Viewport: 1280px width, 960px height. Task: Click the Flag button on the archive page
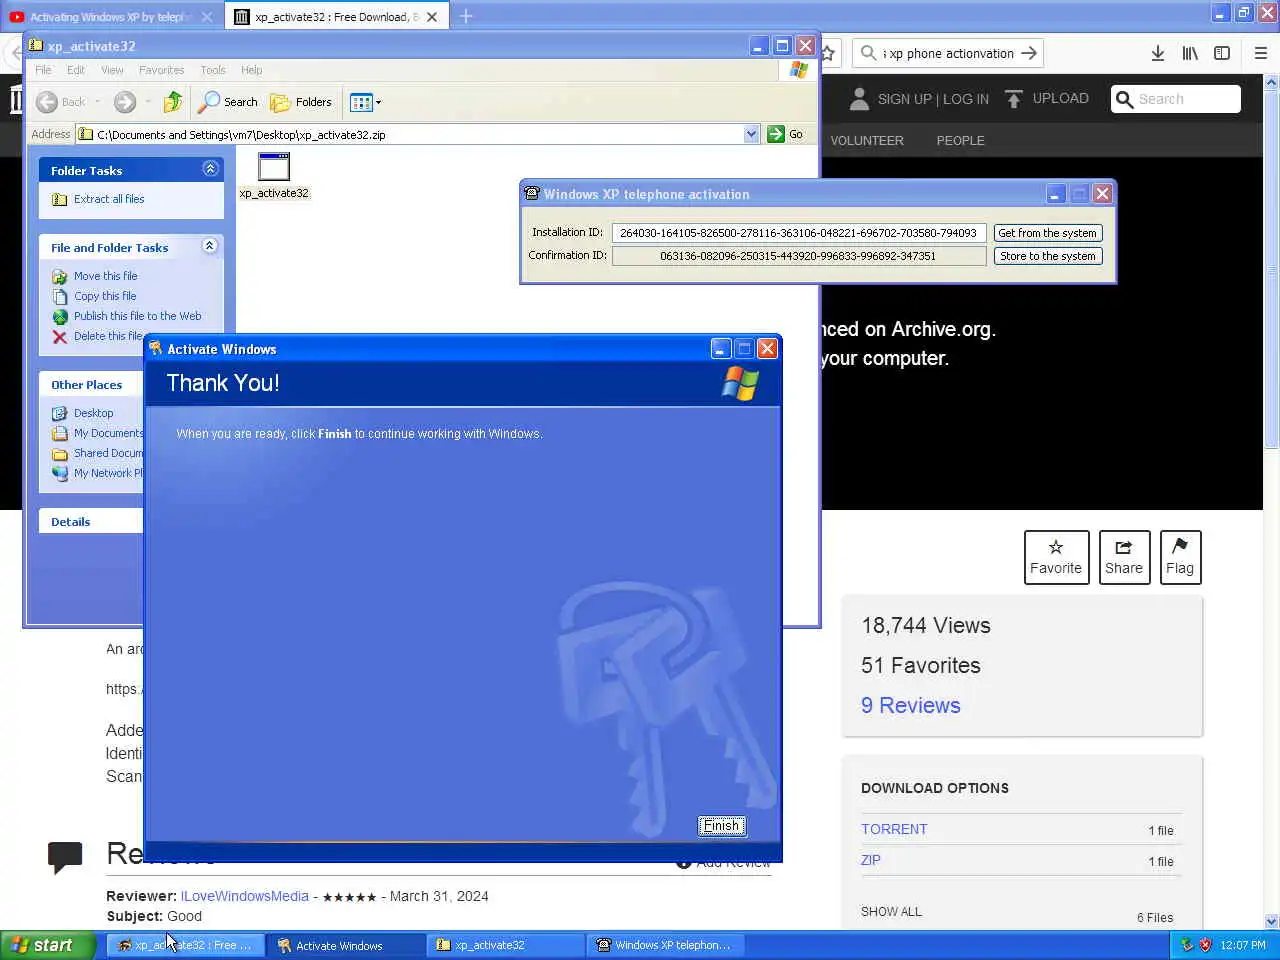tap(1180, 557)
